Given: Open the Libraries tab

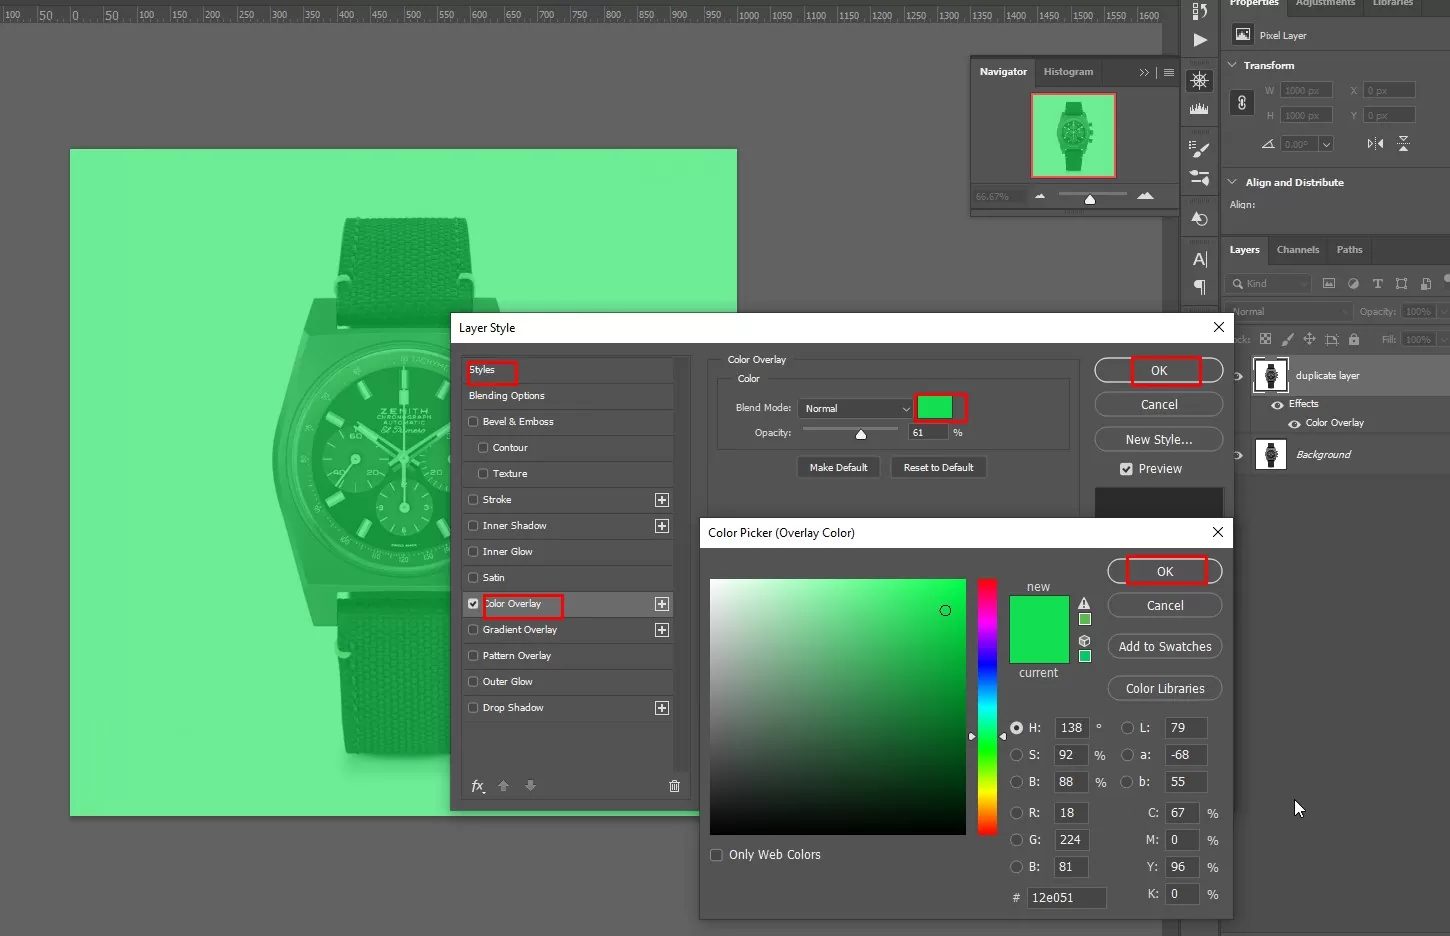Looking at the screenshot, I should [1392, 3].
